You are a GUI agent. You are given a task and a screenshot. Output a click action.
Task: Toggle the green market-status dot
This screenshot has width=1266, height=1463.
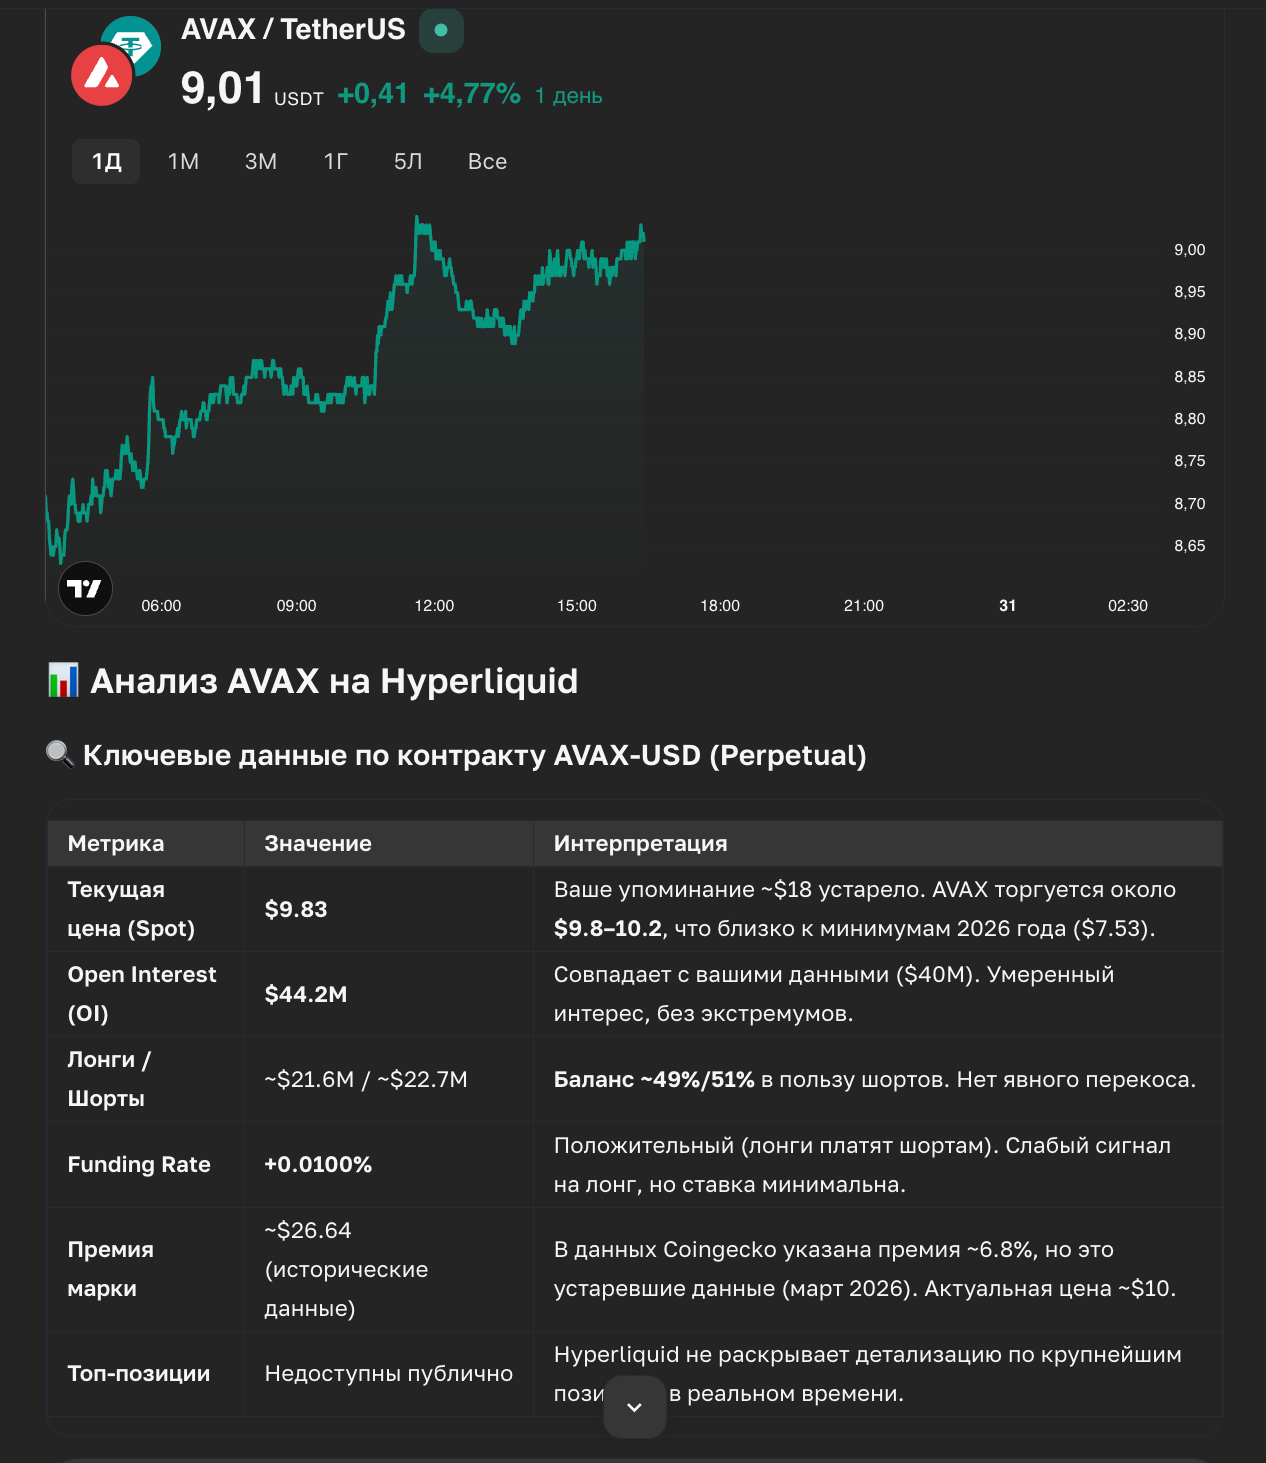point(440,30)
